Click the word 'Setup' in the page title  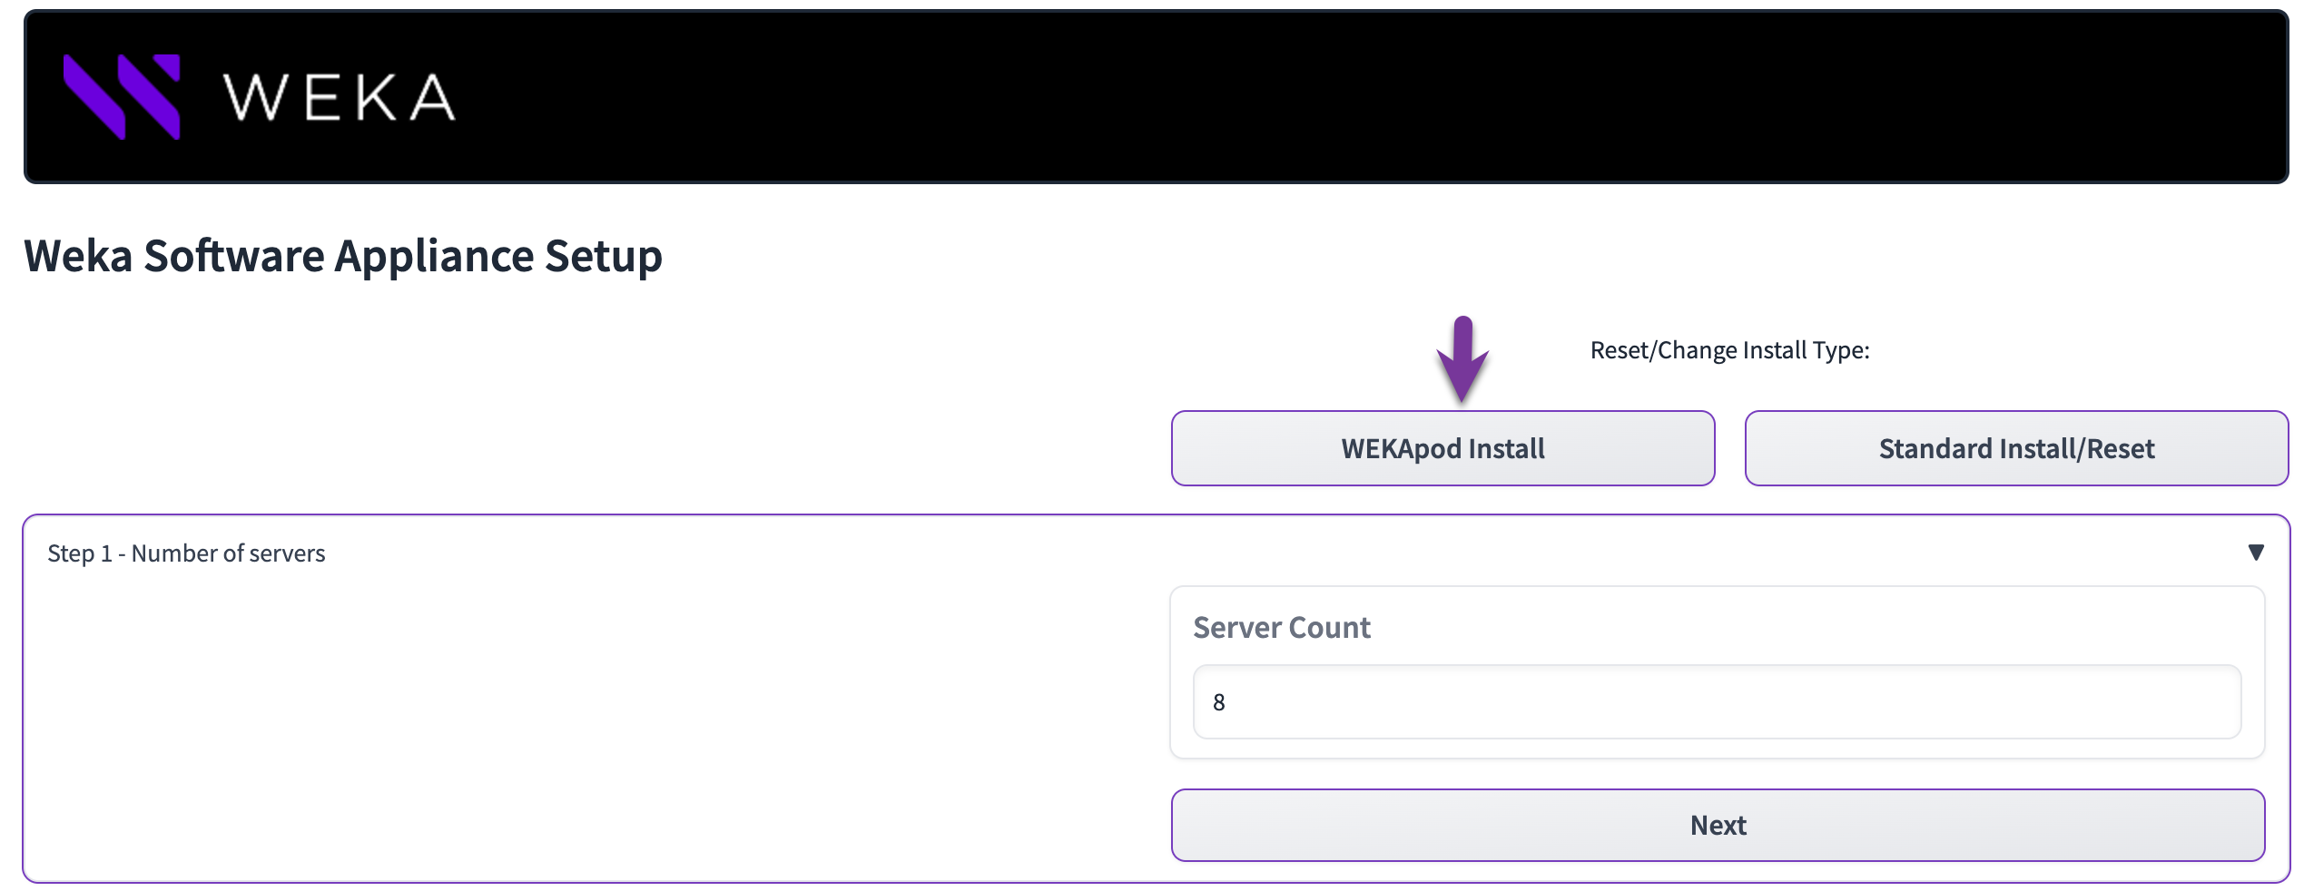point(603,256)
